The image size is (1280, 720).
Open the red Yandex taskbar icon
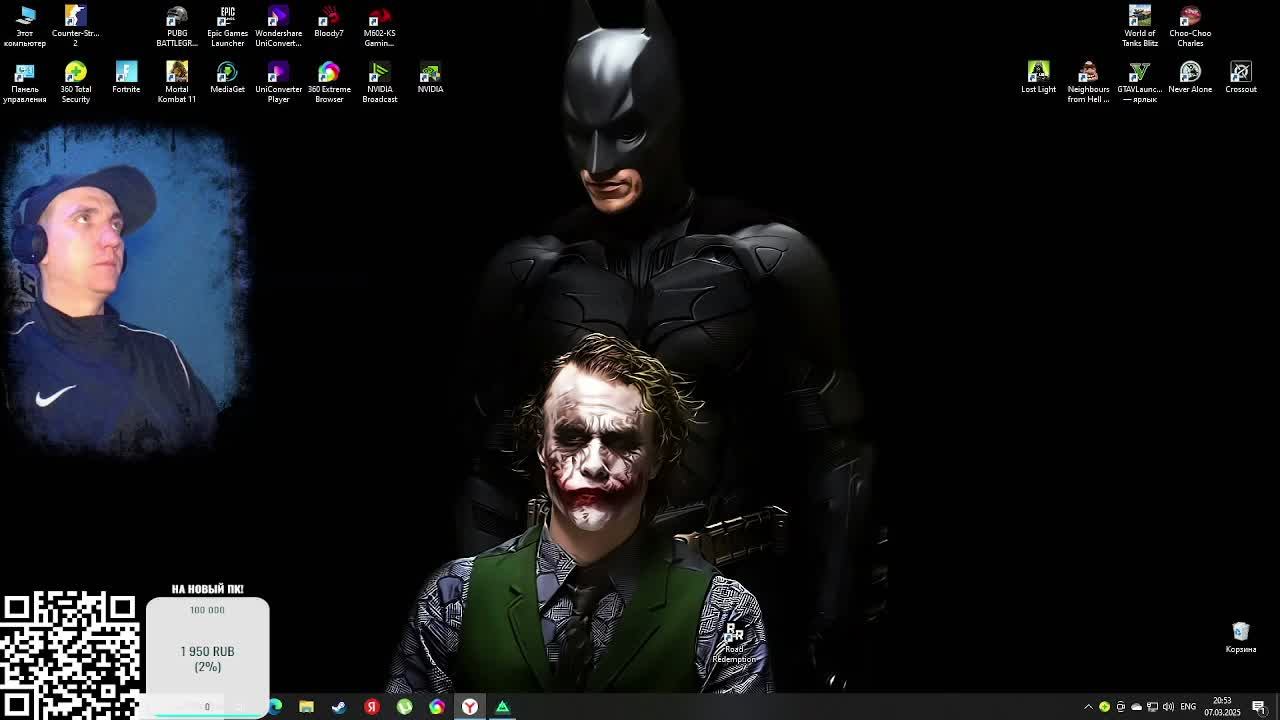coord(372,707)
